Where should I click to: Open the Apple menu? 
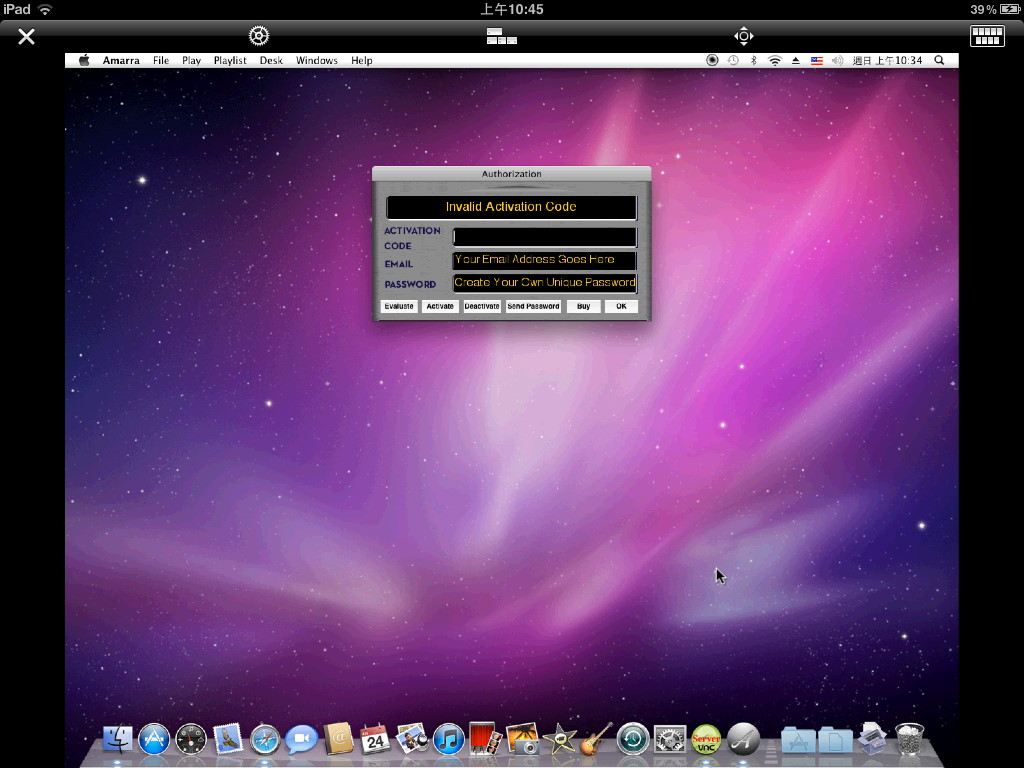point(84,60)
